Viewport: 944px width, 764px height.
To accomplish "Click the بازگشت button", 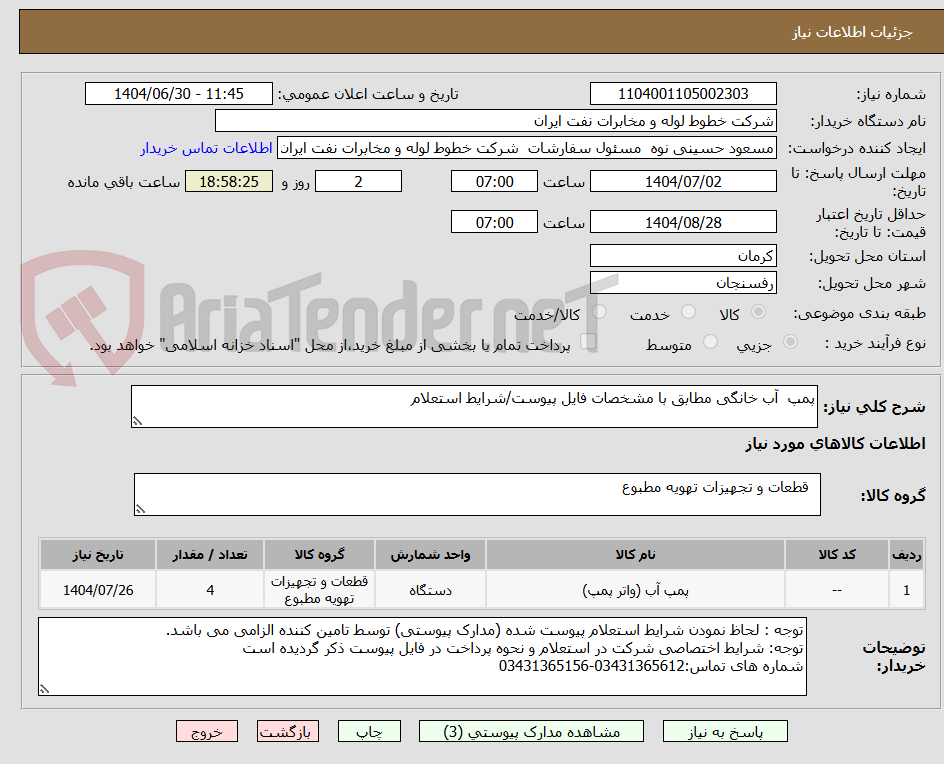I will (290, 731).
